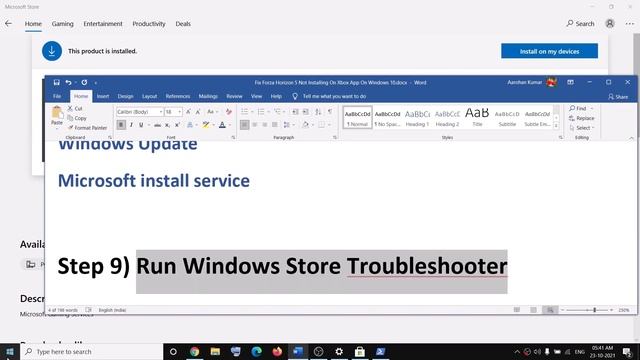Switch to the Mailings ribbon tab

[x=208, y=96]
